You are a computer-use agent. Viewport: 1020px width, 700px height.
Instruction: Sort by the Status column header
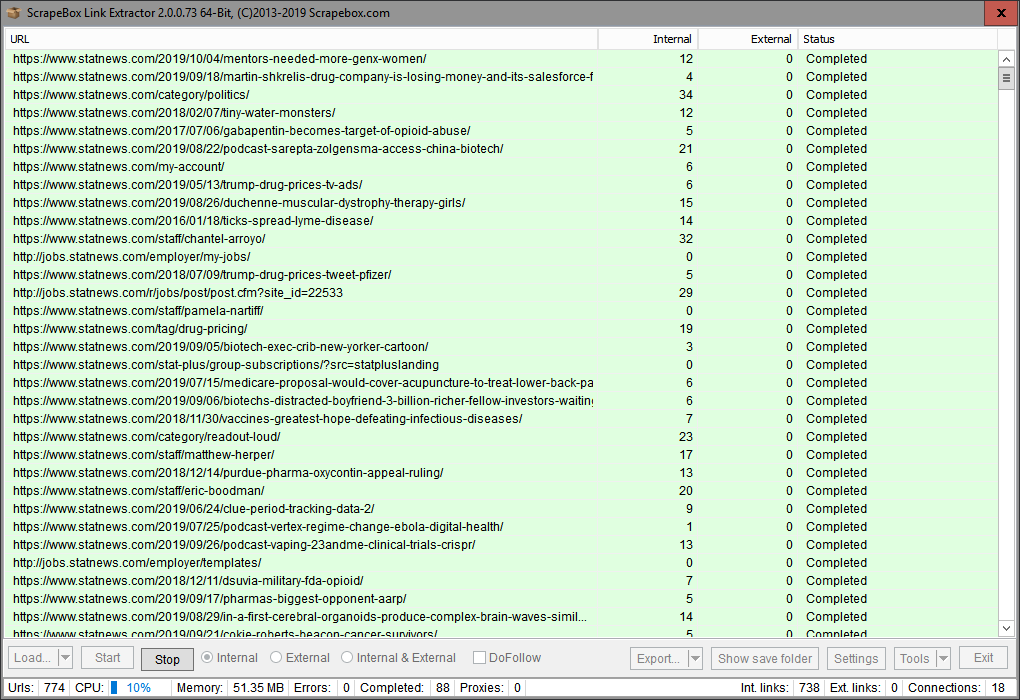point(898,39)
